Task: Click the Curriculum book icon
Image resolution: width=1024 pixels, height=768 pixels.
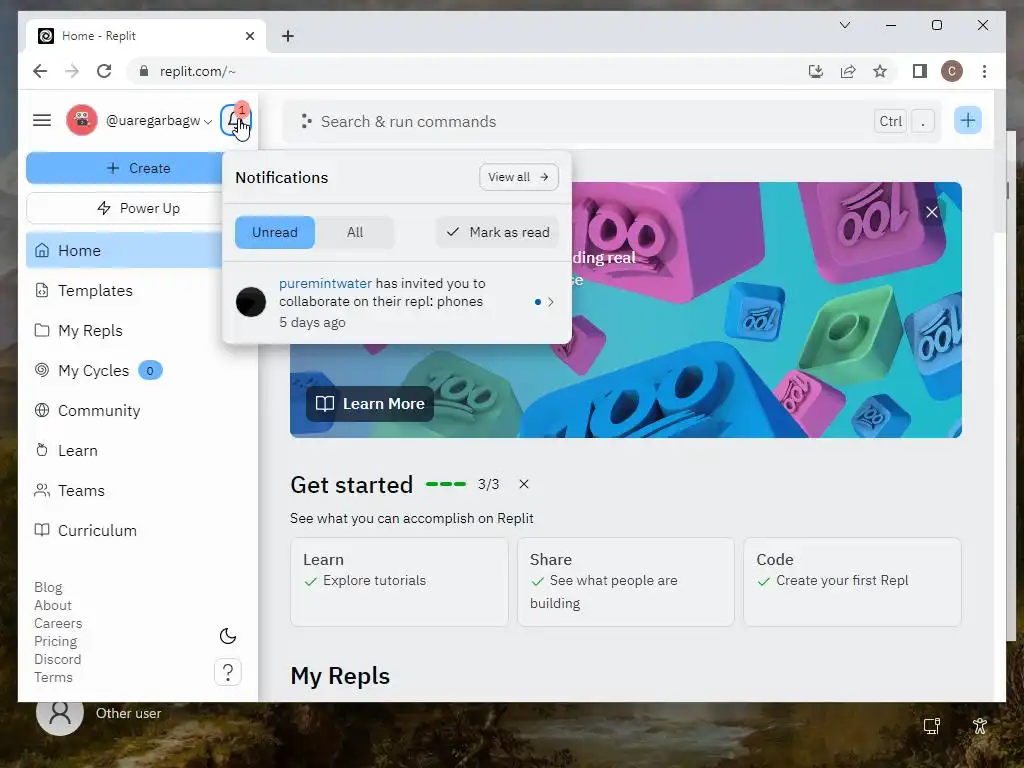Action: [x=42, y=530]
